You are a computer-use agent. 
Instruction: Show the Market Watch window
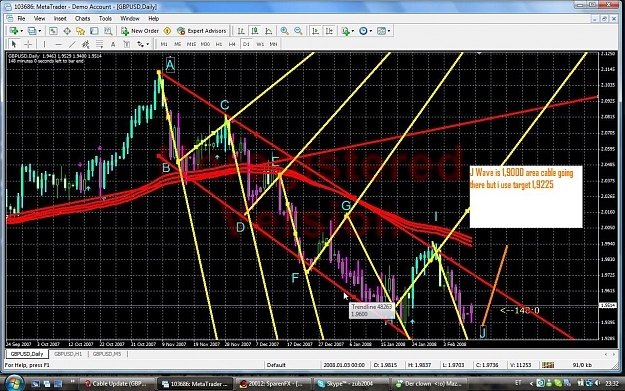pyautogui.click(x=53, y=31)
